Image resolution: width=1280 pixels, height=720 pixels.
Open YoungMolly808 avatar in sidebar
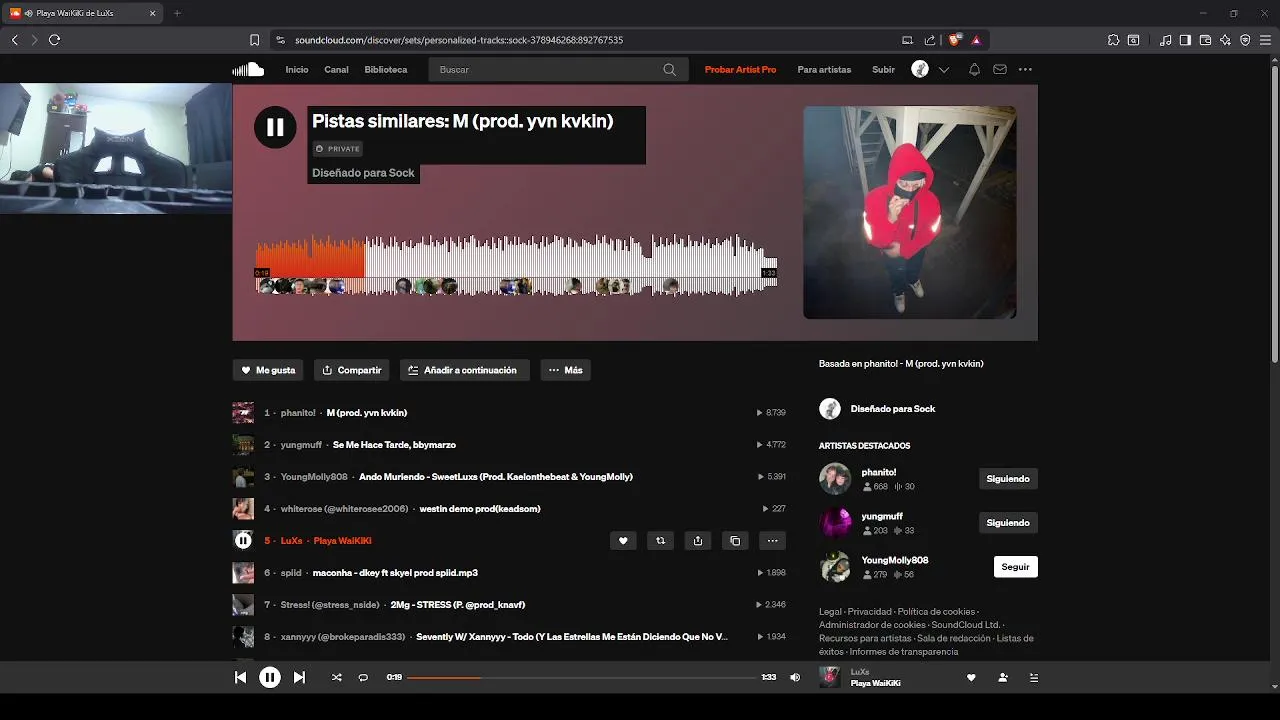[x=835, y=567]
